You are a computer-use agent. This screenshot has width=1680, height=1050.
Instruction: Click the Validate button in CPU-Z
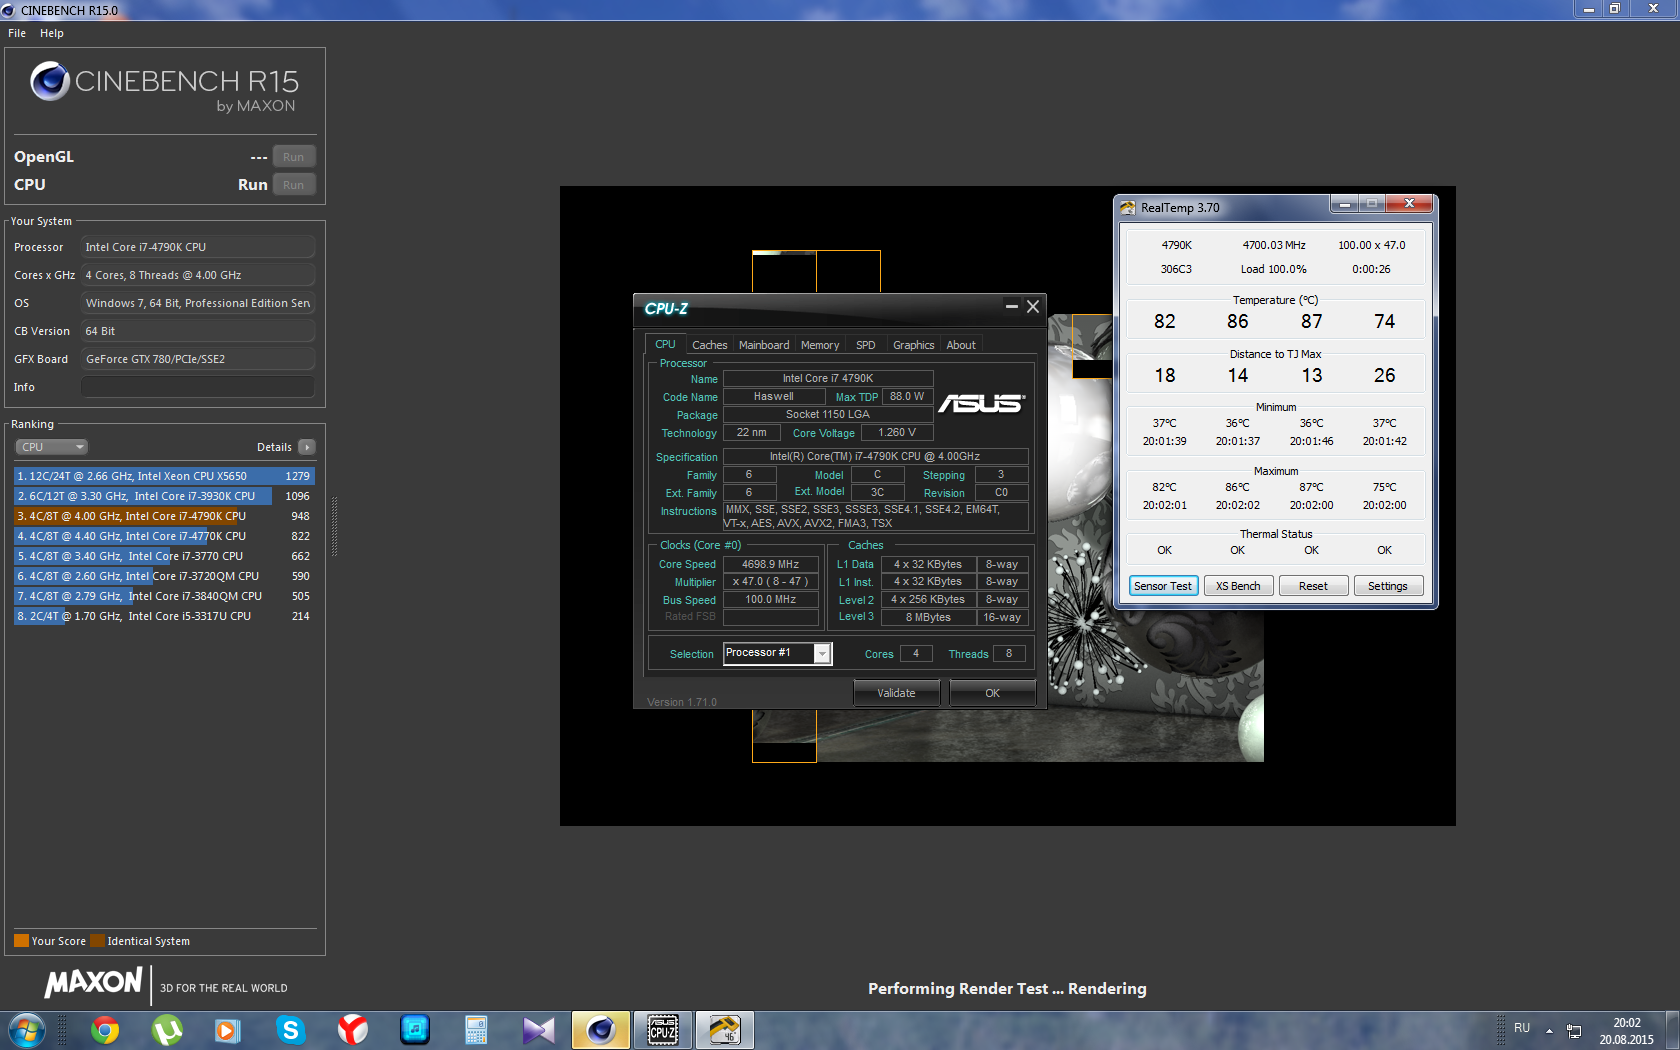[x=896, y=693]
